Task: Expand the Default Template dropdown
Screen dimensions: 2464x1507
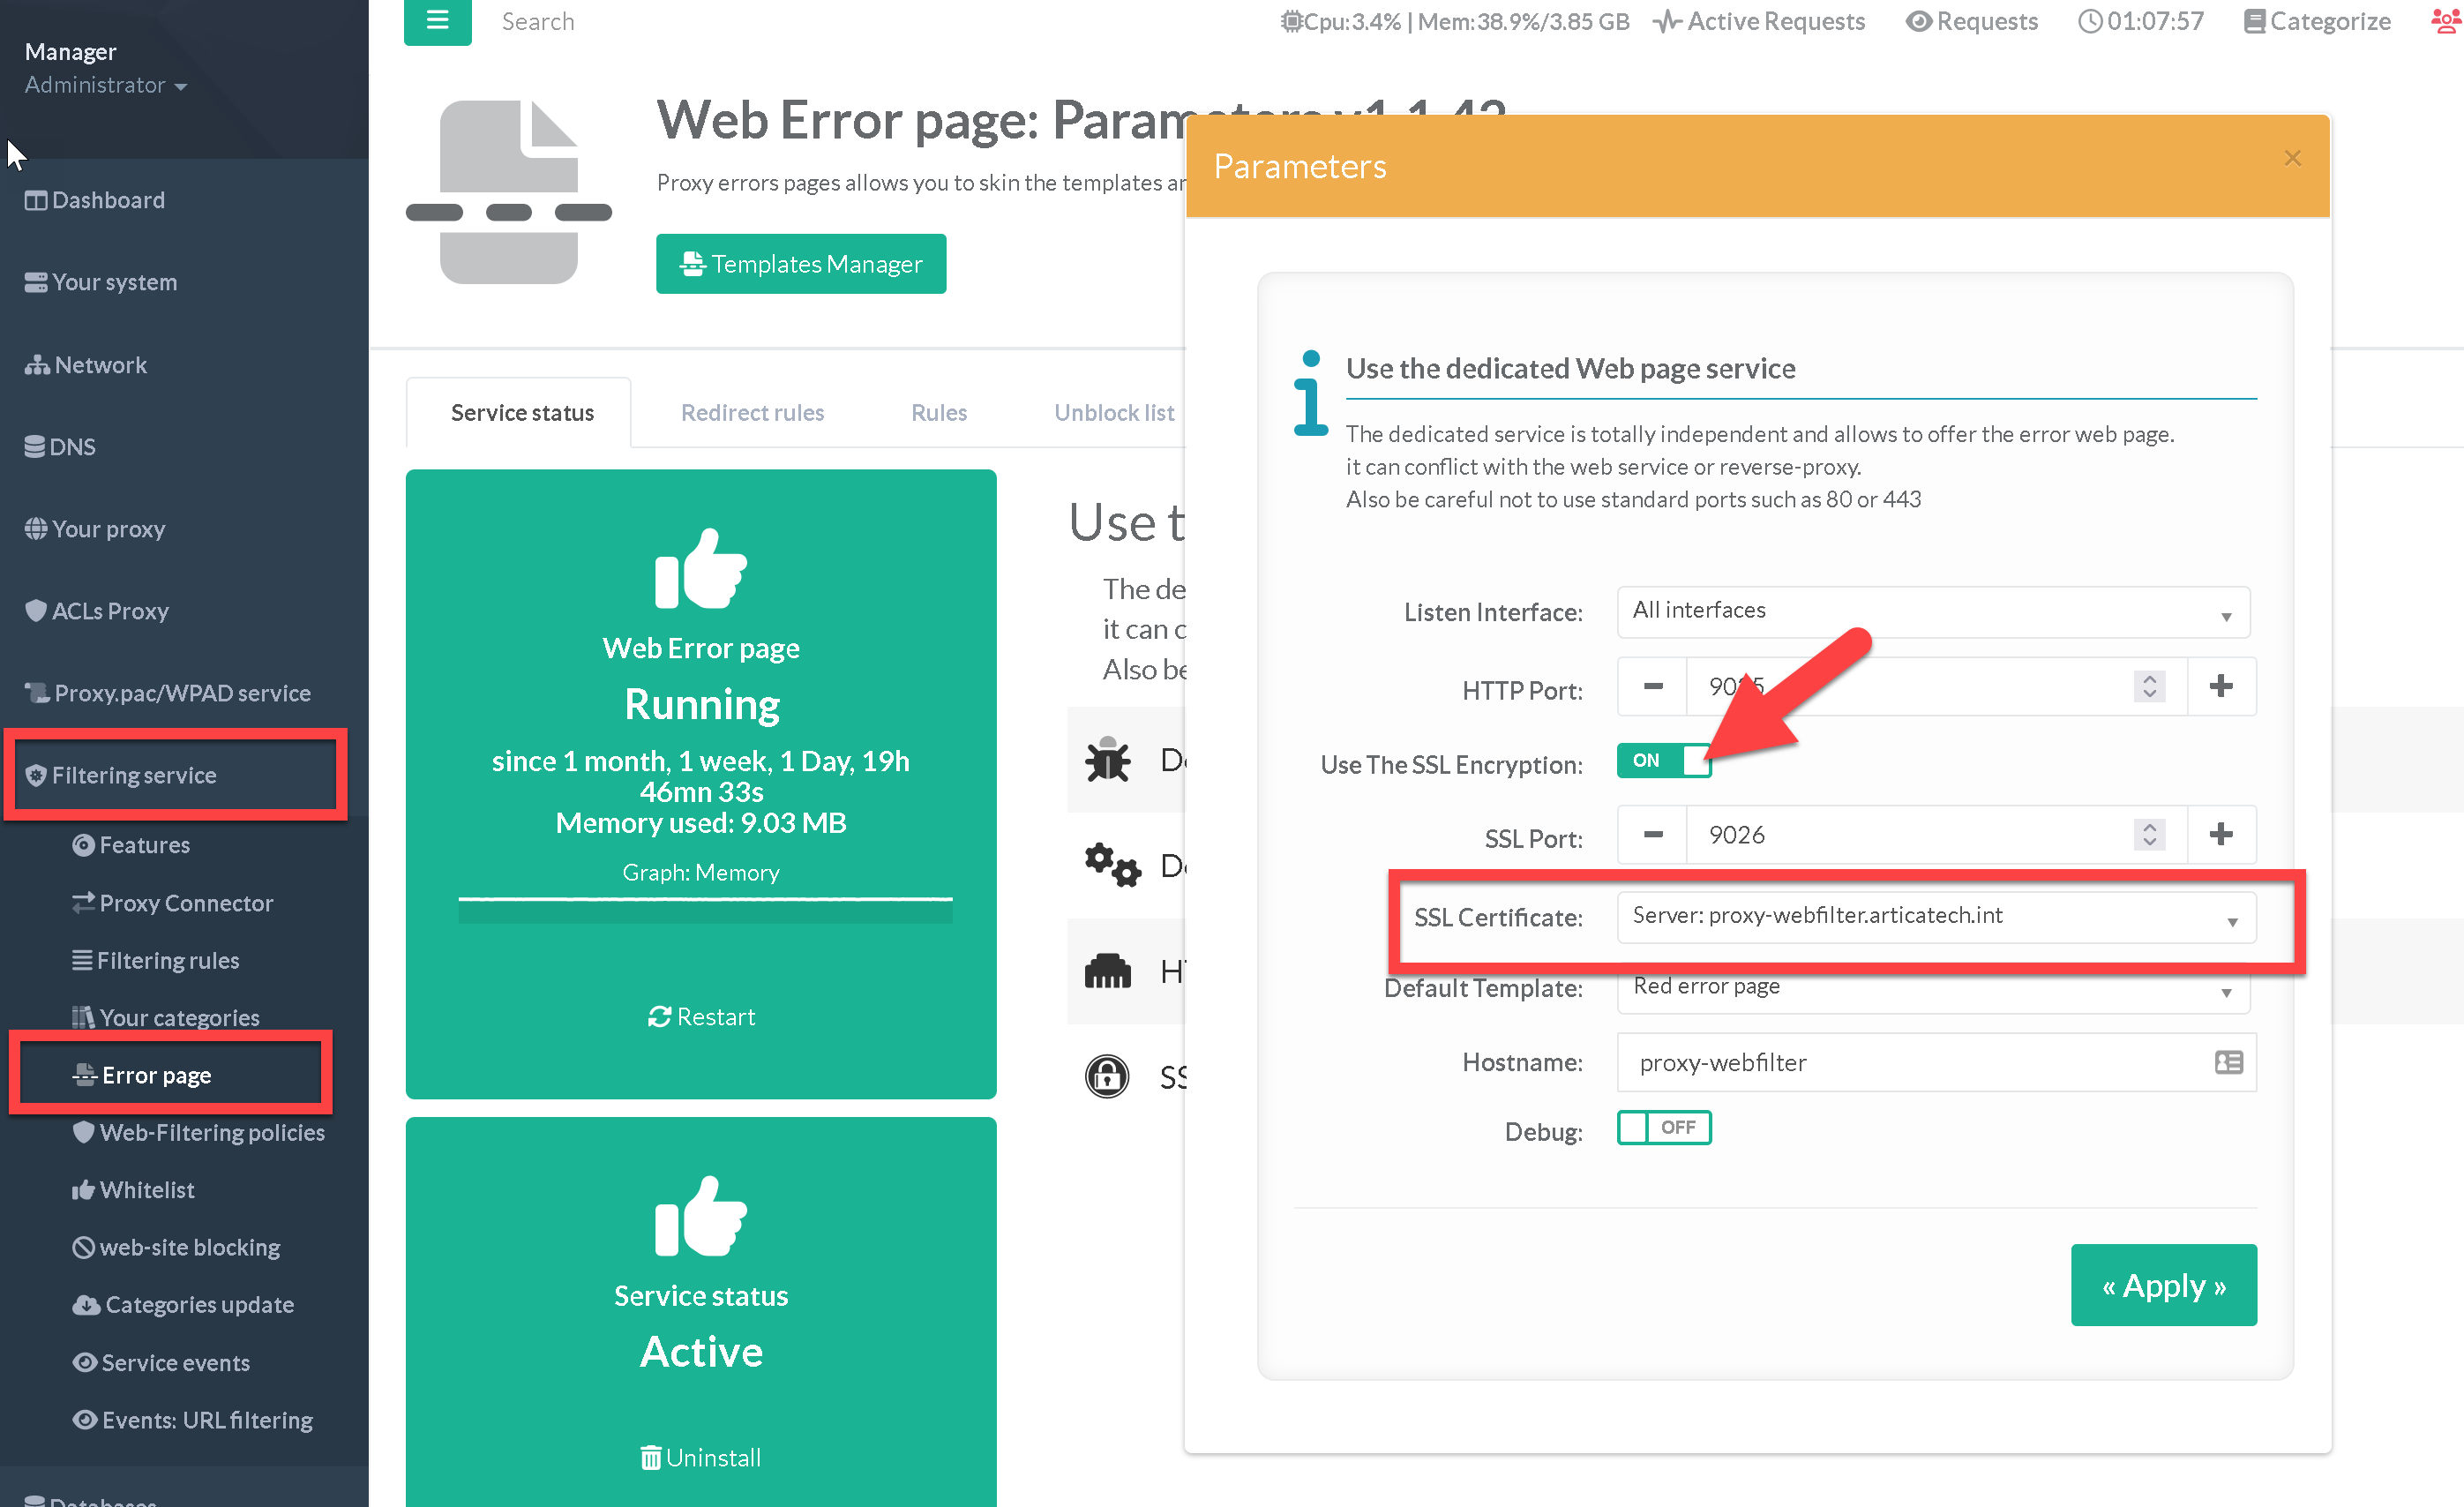Action: [1931, 989]
